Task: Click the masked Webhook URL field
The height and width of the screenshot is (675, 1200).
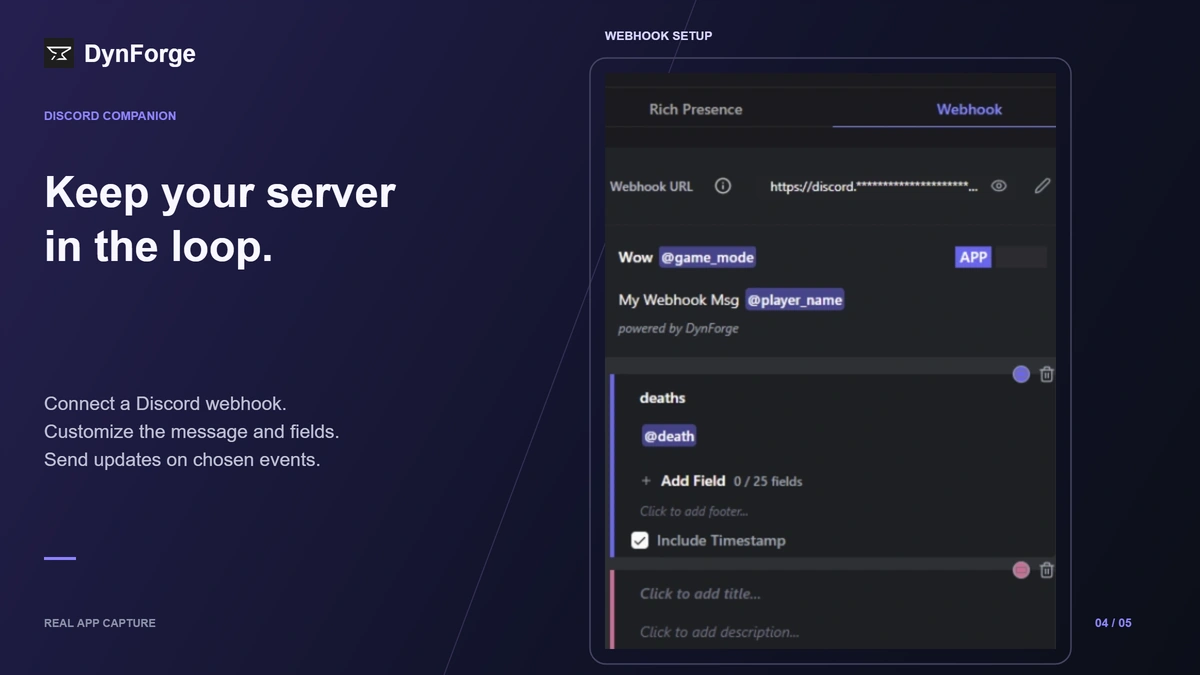Action: (x=874, y=186)
